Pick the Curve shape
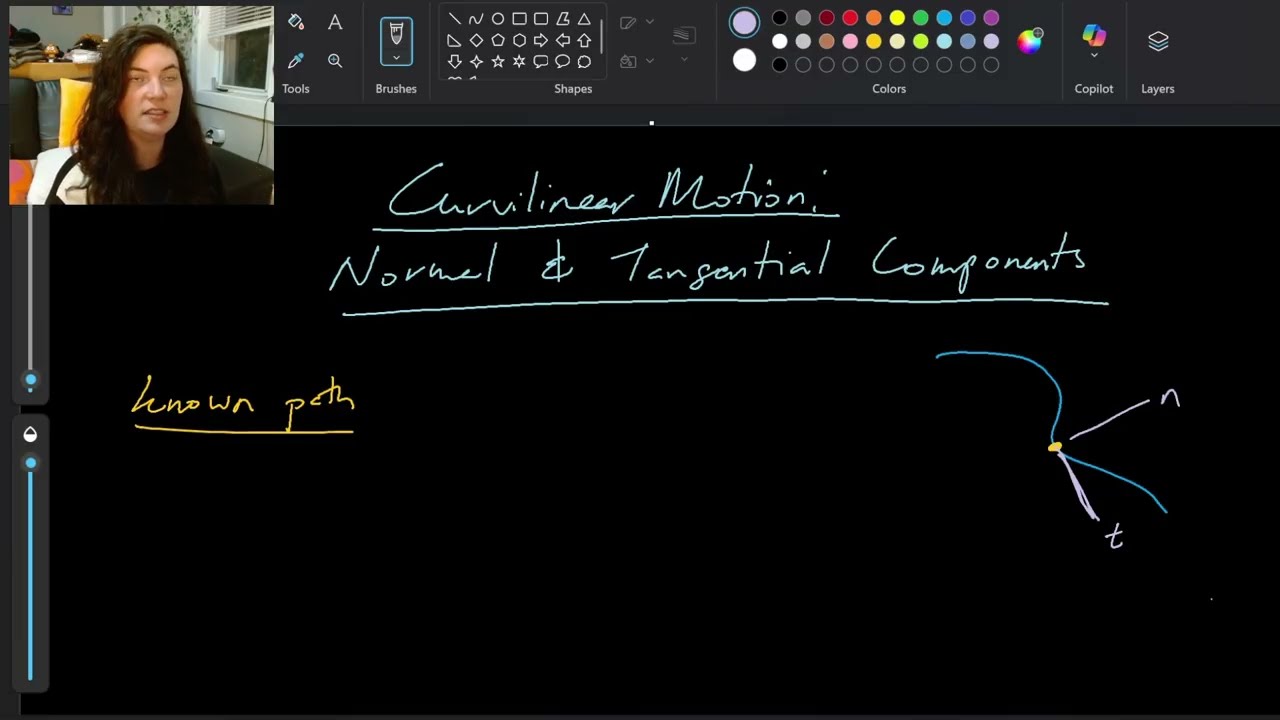 click(476, 19)
